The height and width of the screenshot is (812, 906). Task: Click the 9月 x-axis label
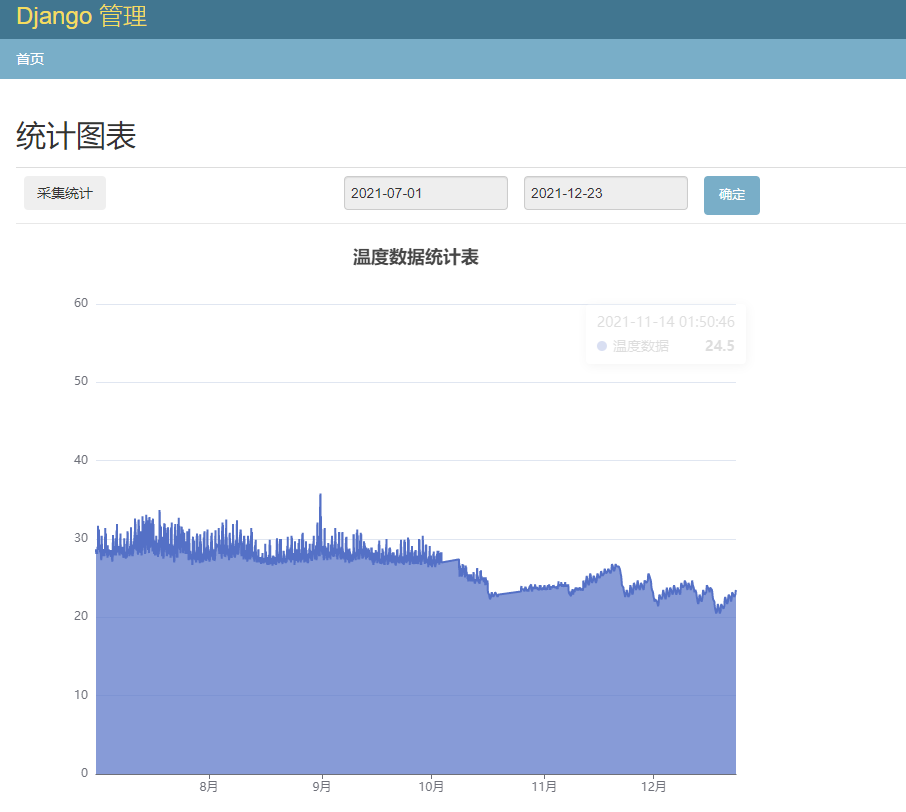[321, 787]
